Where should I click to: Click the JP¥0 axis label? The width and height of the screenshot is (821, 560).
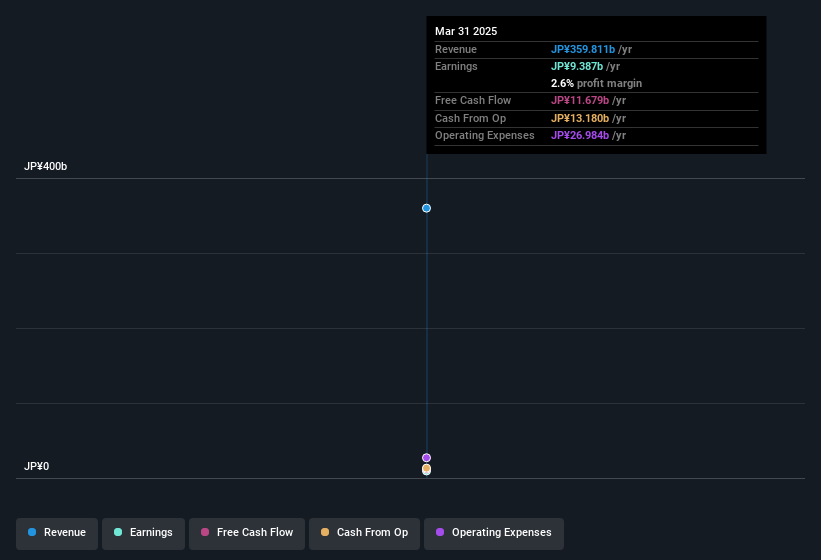(37, 466)
